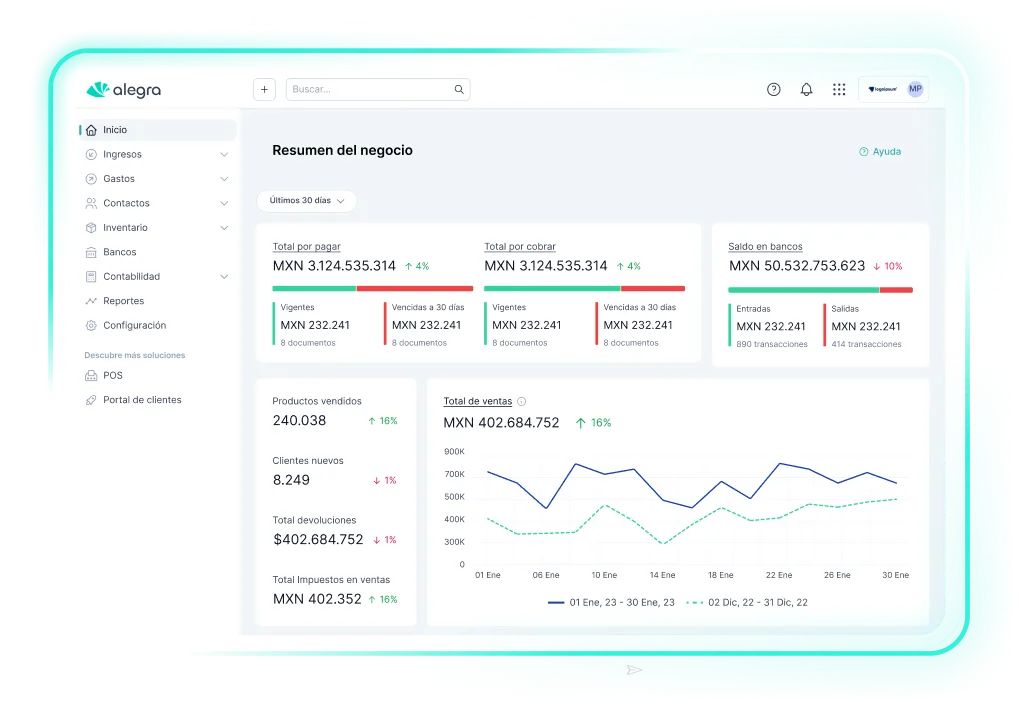The image size is (1019, 705).
Task: Open the help question mark icon
Action: click(773, 90)
